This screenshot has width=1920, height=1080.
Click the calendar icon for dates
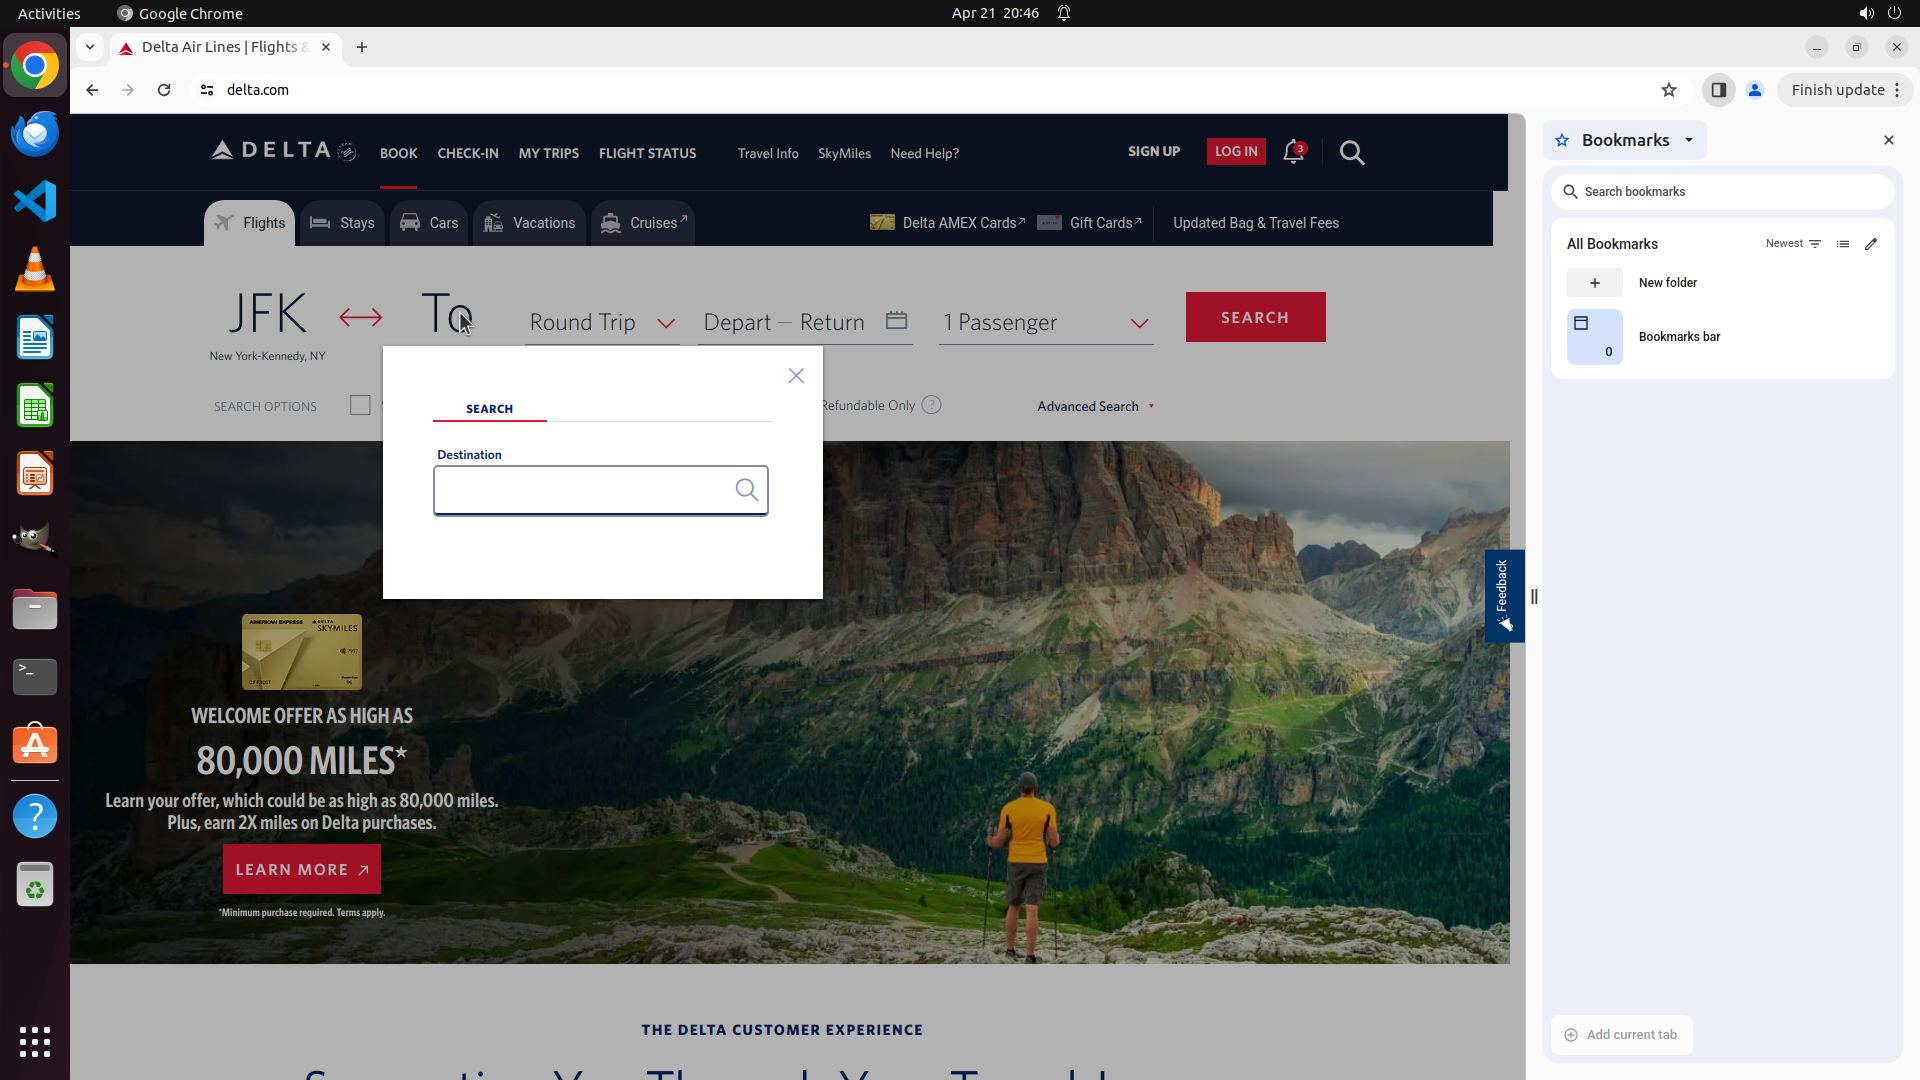[896, 320]
